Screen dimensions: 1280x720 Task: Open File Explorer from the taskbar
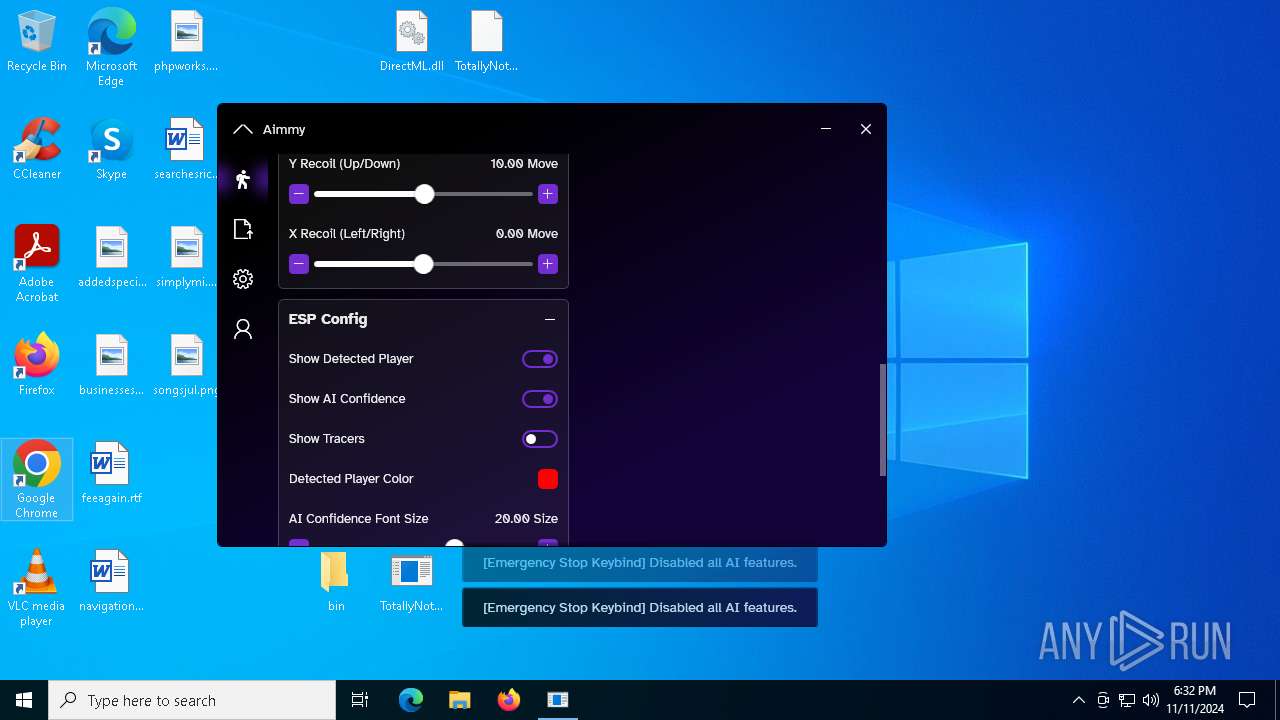pos(460,700)
